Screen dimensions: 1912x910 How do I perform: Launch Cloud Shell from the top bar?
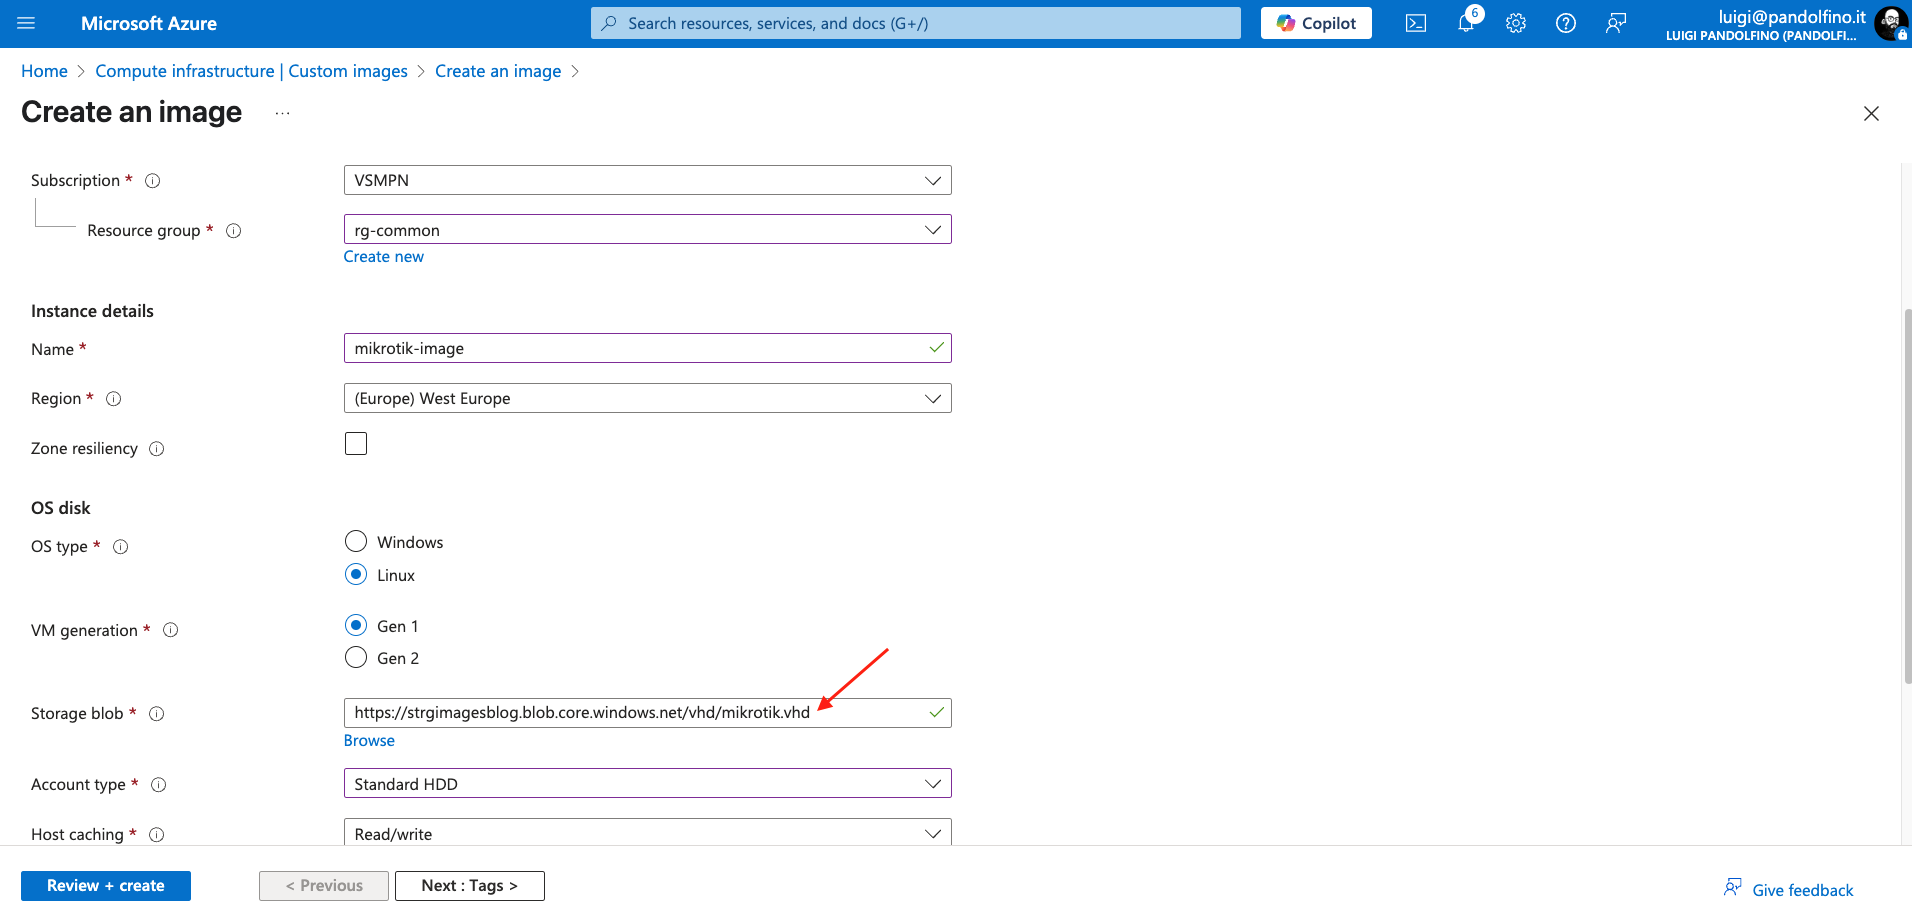1415,23
